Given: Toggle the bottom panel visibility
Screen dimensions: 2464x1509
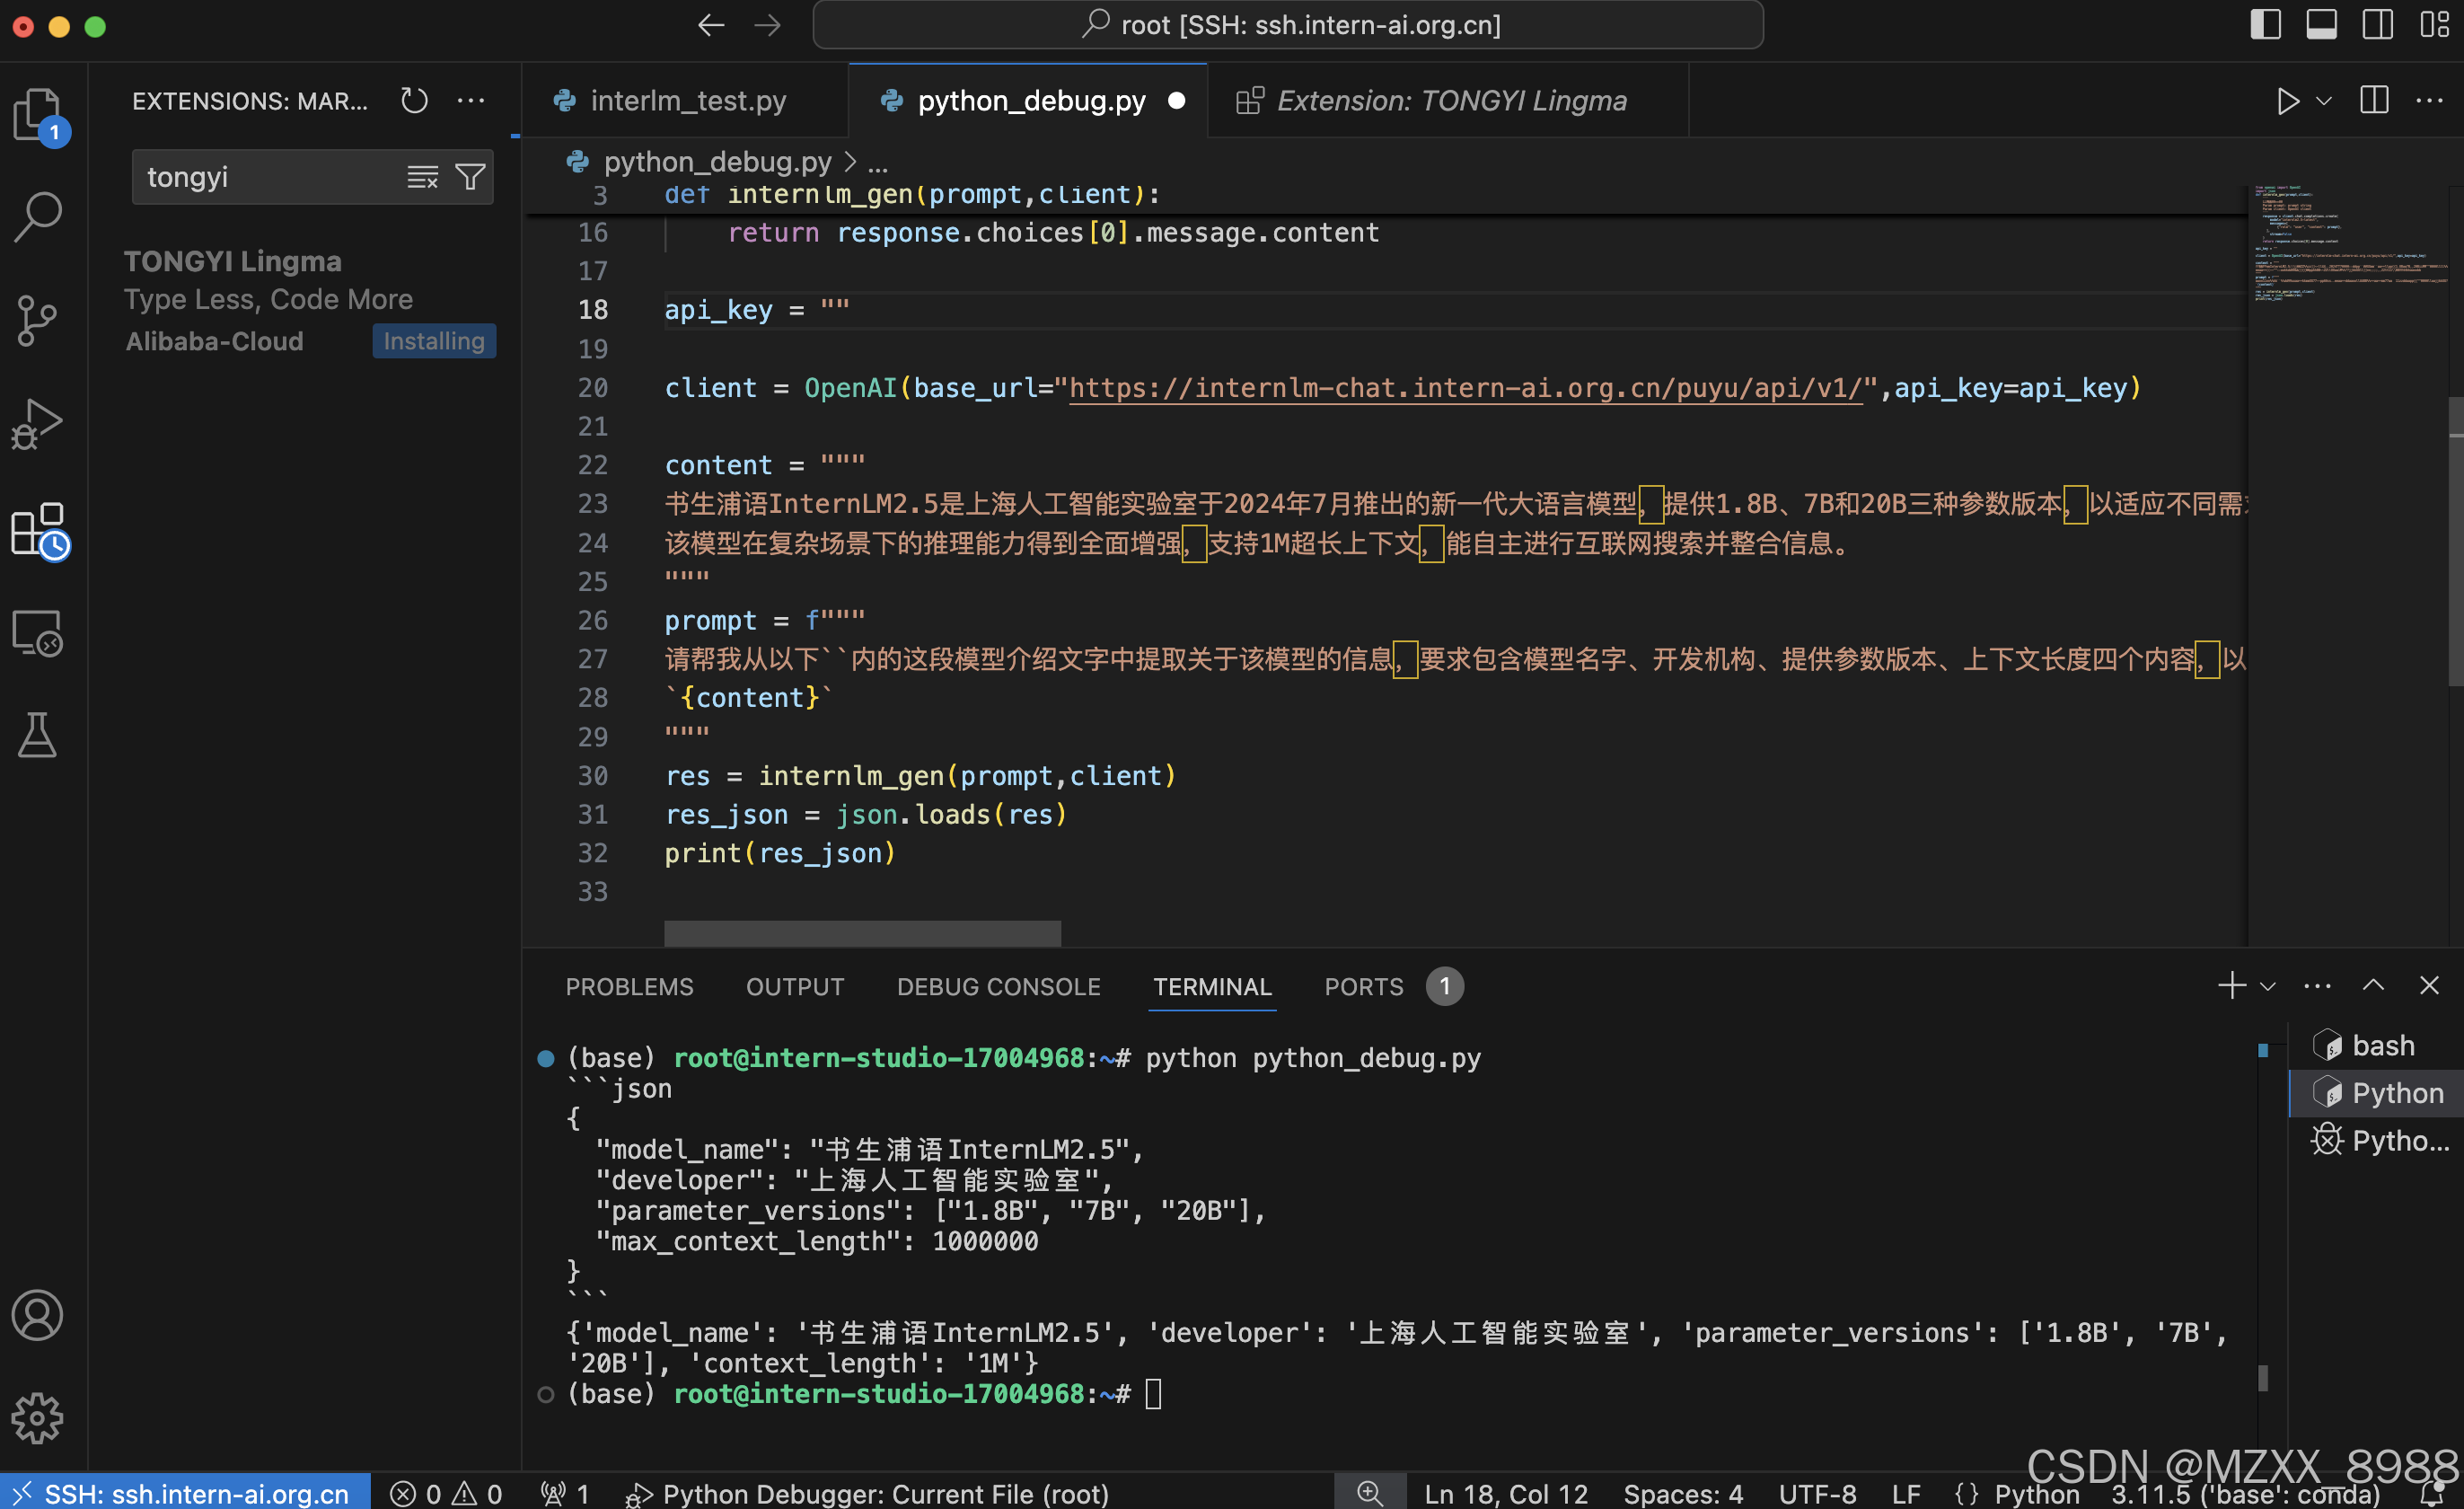Looking at the screenshot, I should pos(2321,25).
